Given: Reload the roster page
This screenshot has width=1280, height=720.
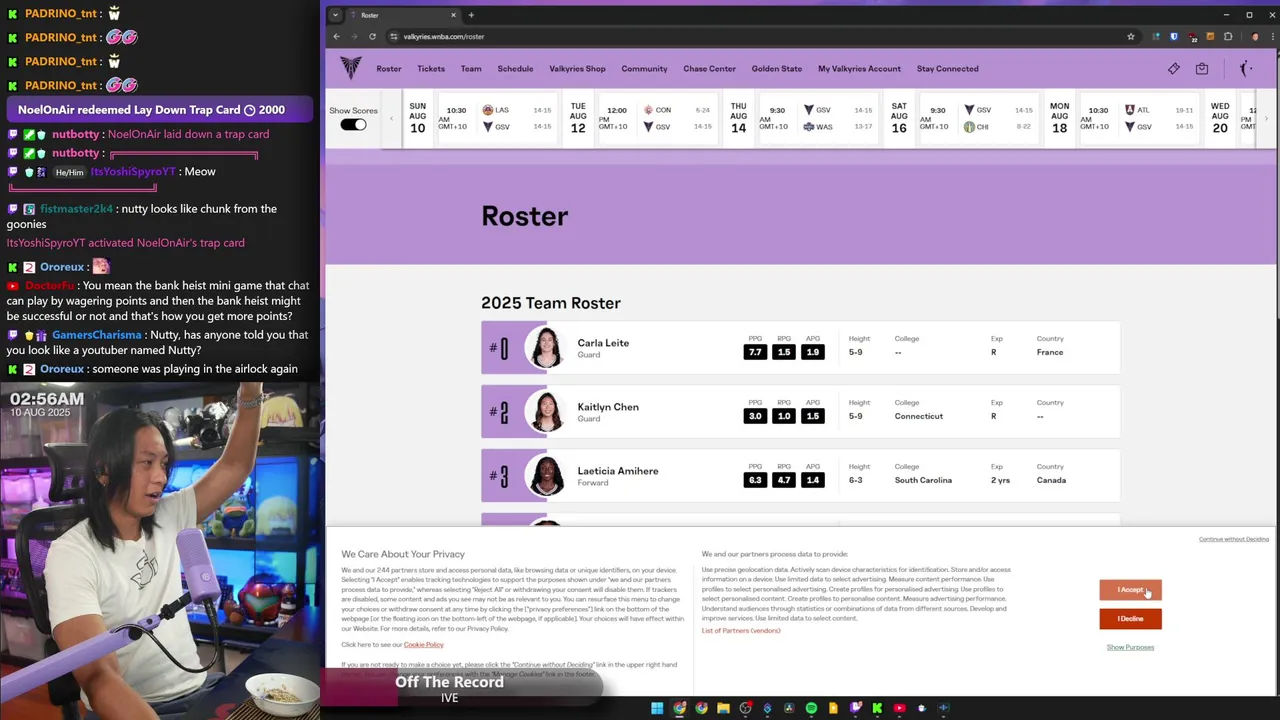Looking at the screenshot, I should (372, 36).
